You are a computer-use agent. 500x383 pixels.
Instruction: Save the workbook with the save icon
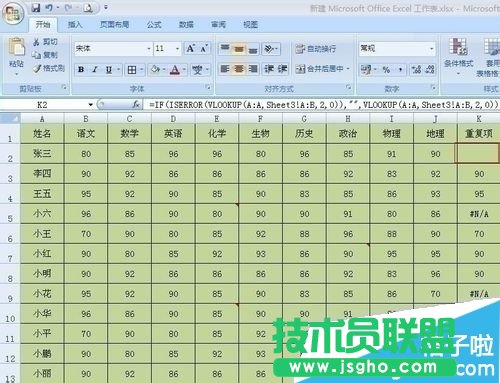(x=36, y=7)
